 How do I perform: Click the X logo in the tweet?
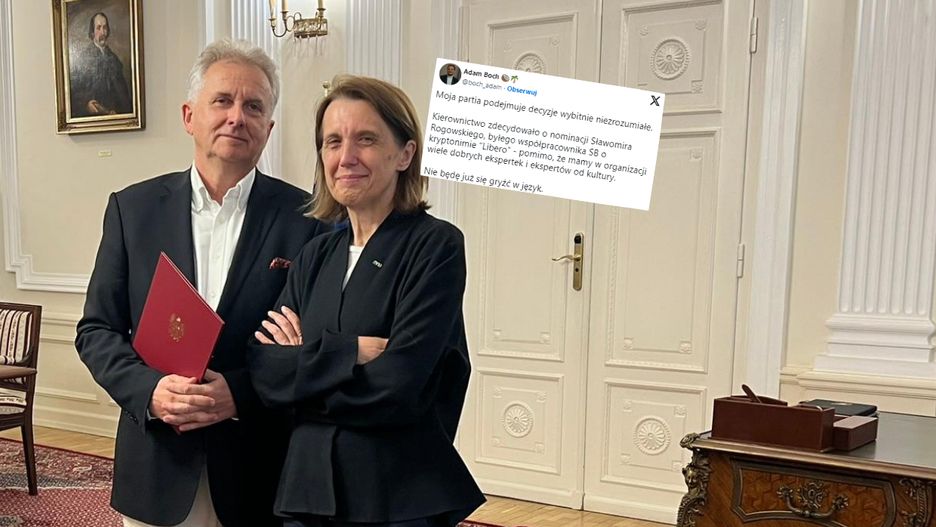[x=655, y=100]
